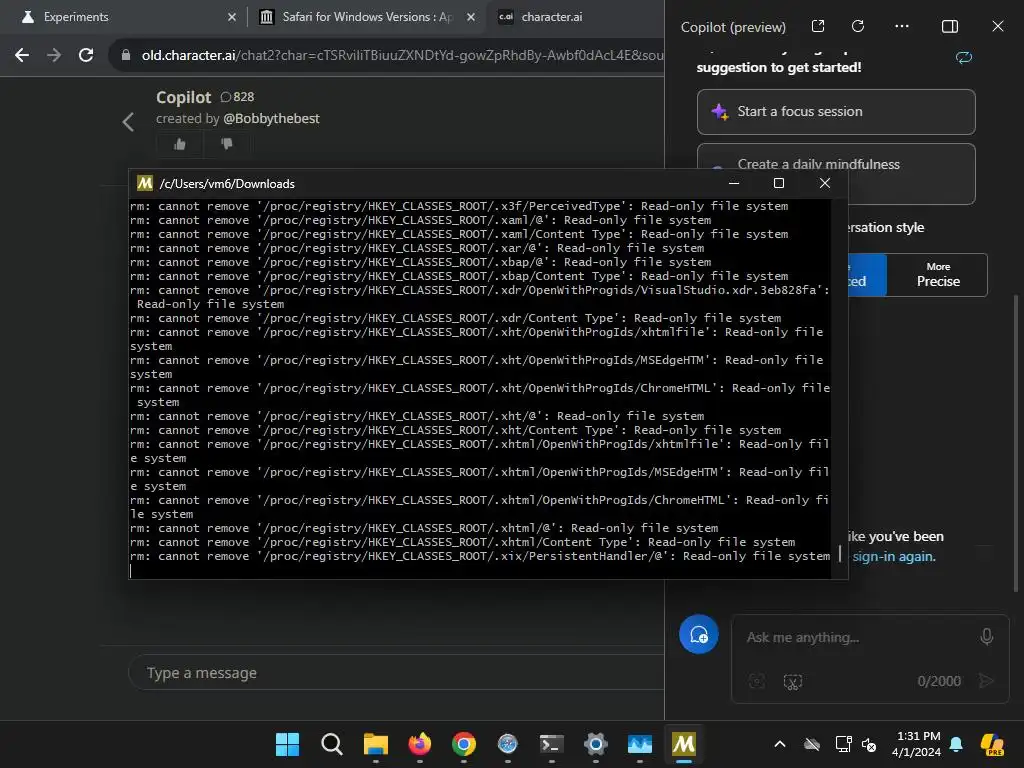Open the gear Settings app in taskbar
Screen dimensions: 1024x768
click(596, 744)
